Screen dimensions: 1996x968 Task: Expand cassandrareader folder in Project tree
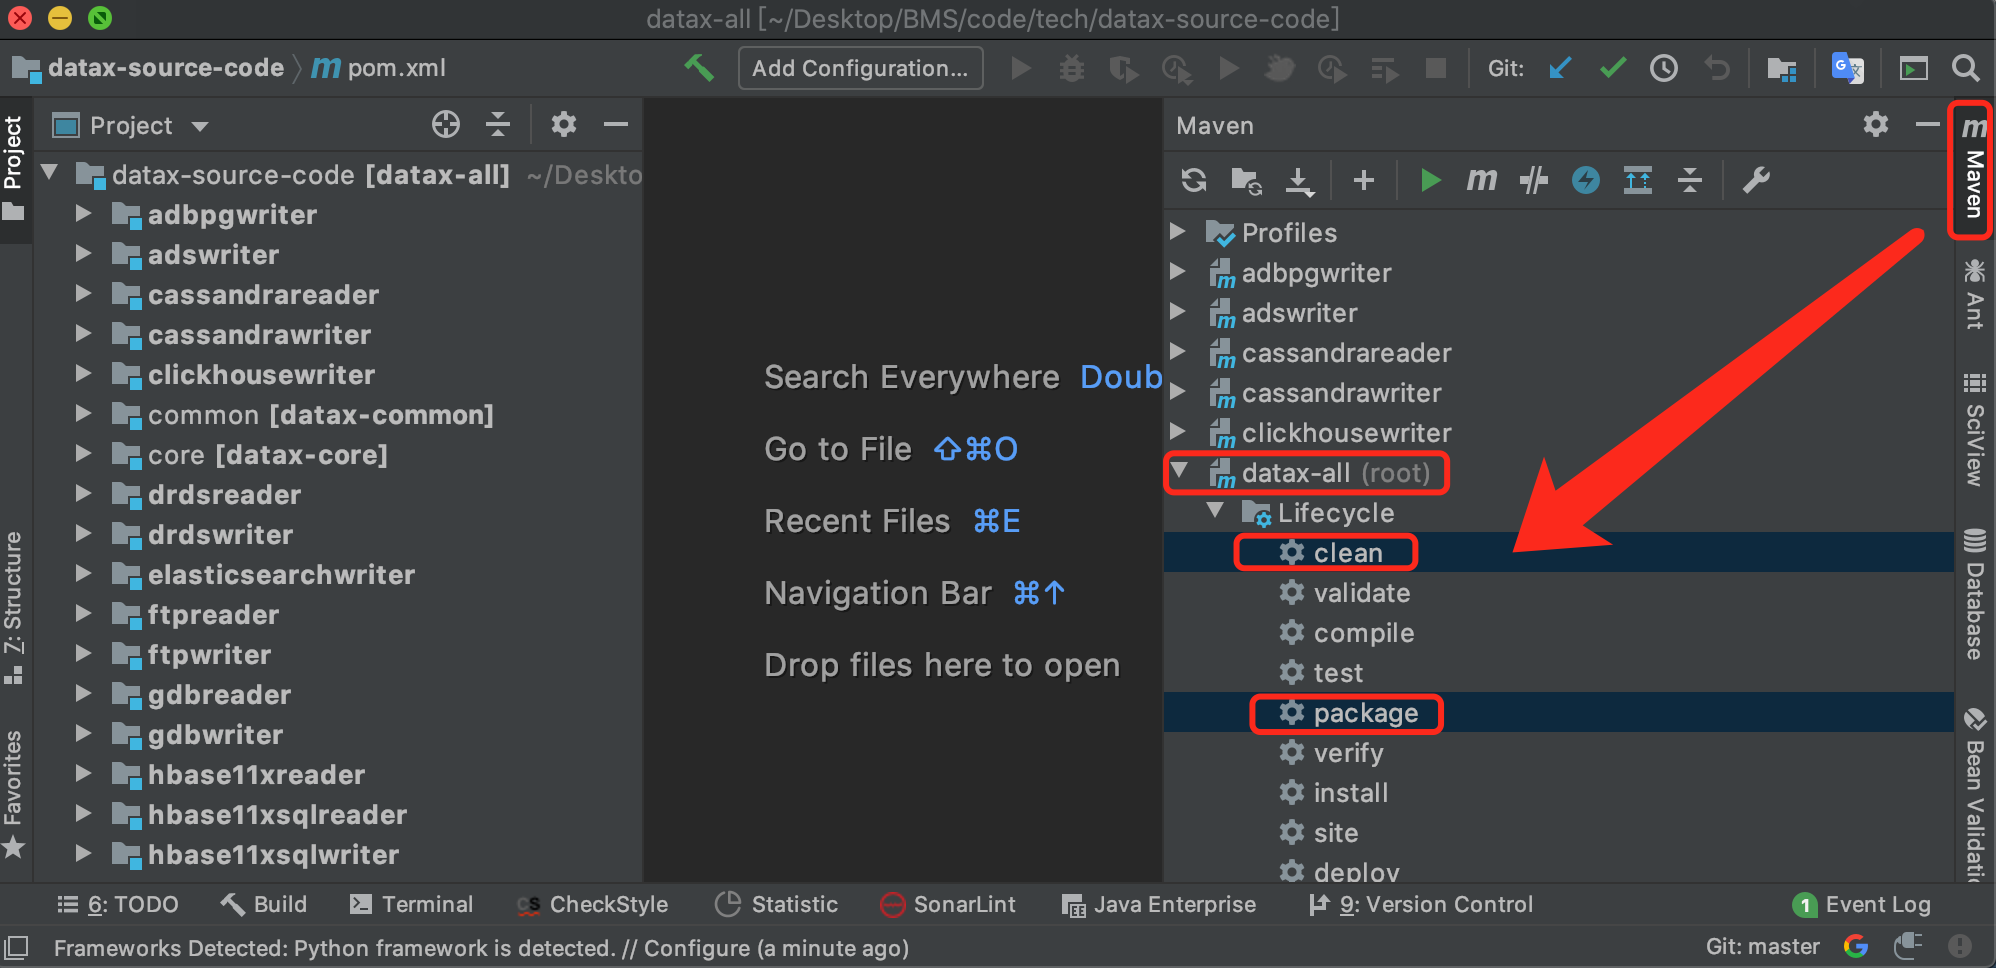[84, 294]
